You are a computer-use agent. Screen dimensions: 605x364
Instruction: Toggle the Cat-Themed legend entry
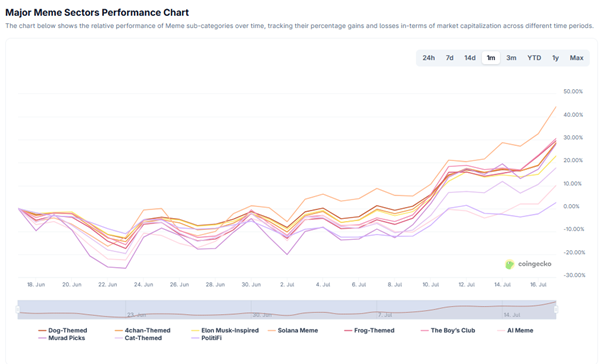[138, 338]
